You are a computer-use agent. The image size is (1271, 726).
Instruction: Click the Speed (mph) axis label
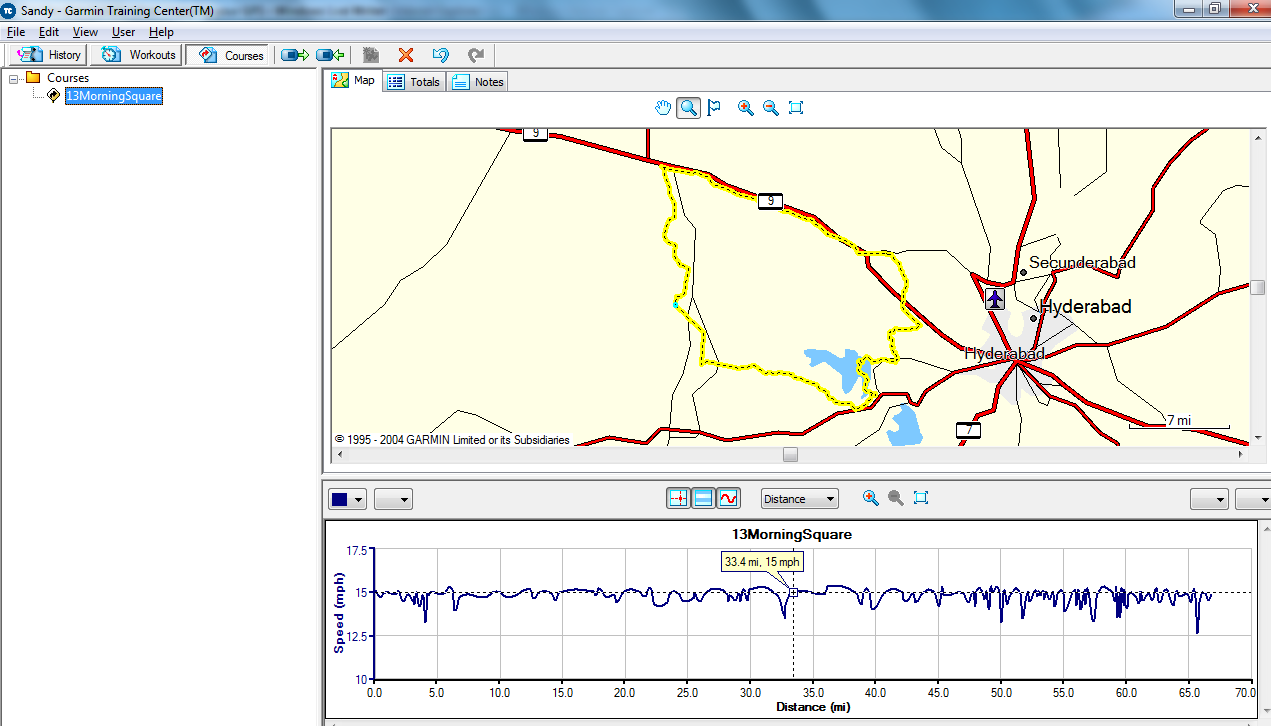point(339,614)
